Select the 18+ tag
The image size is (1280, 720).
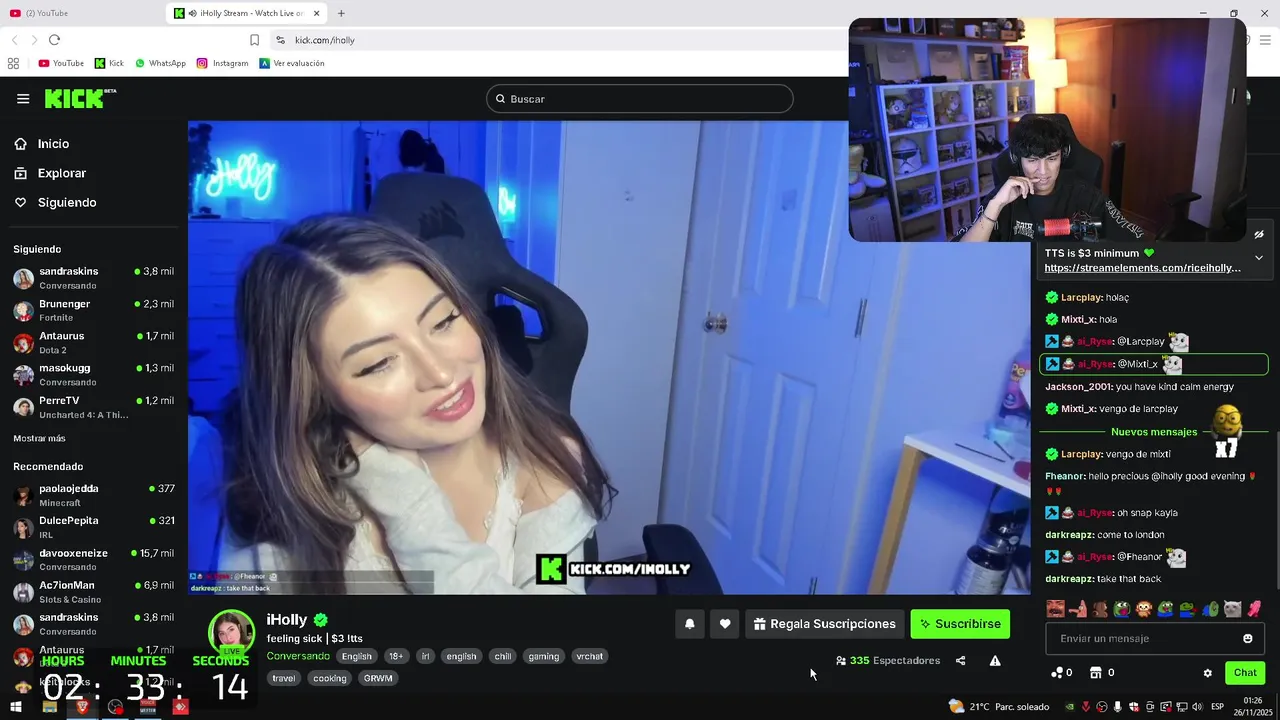(396, 656)
